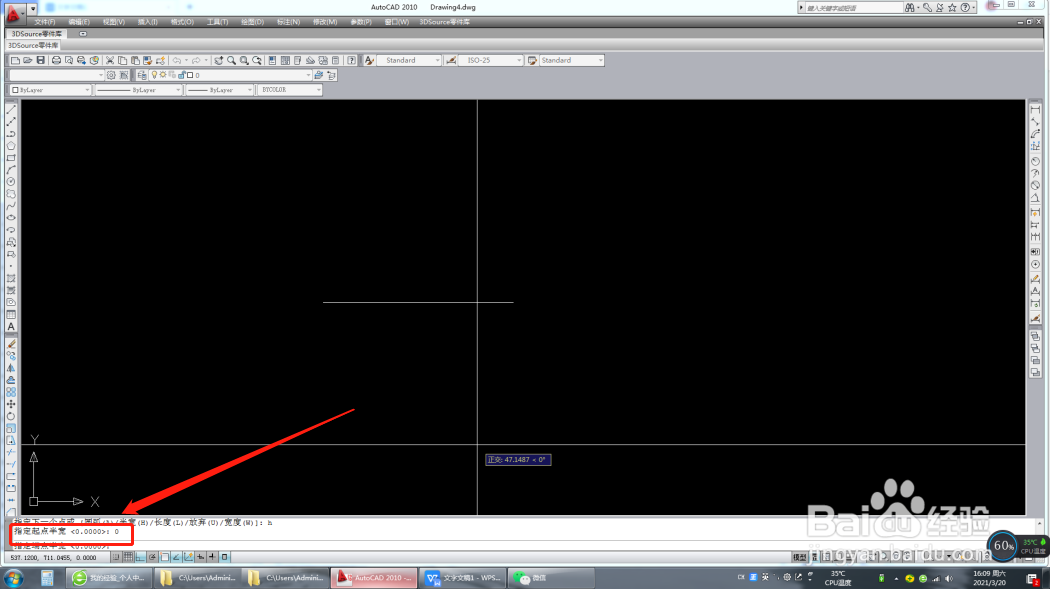Activate Zoom Window tool
Viewport: 1051px width, 590px height.
(244, 60)
